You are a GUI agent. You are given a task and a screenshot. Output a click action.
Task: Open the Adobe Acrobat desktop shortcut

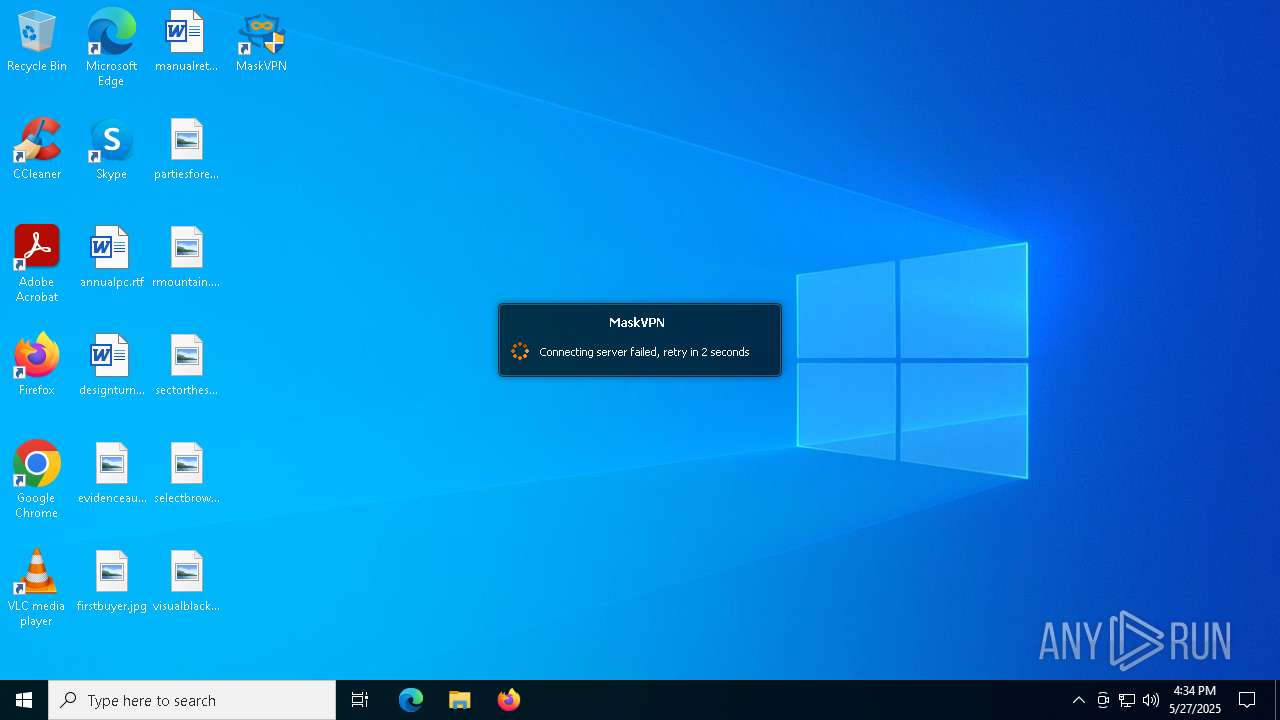pos(37,264)
